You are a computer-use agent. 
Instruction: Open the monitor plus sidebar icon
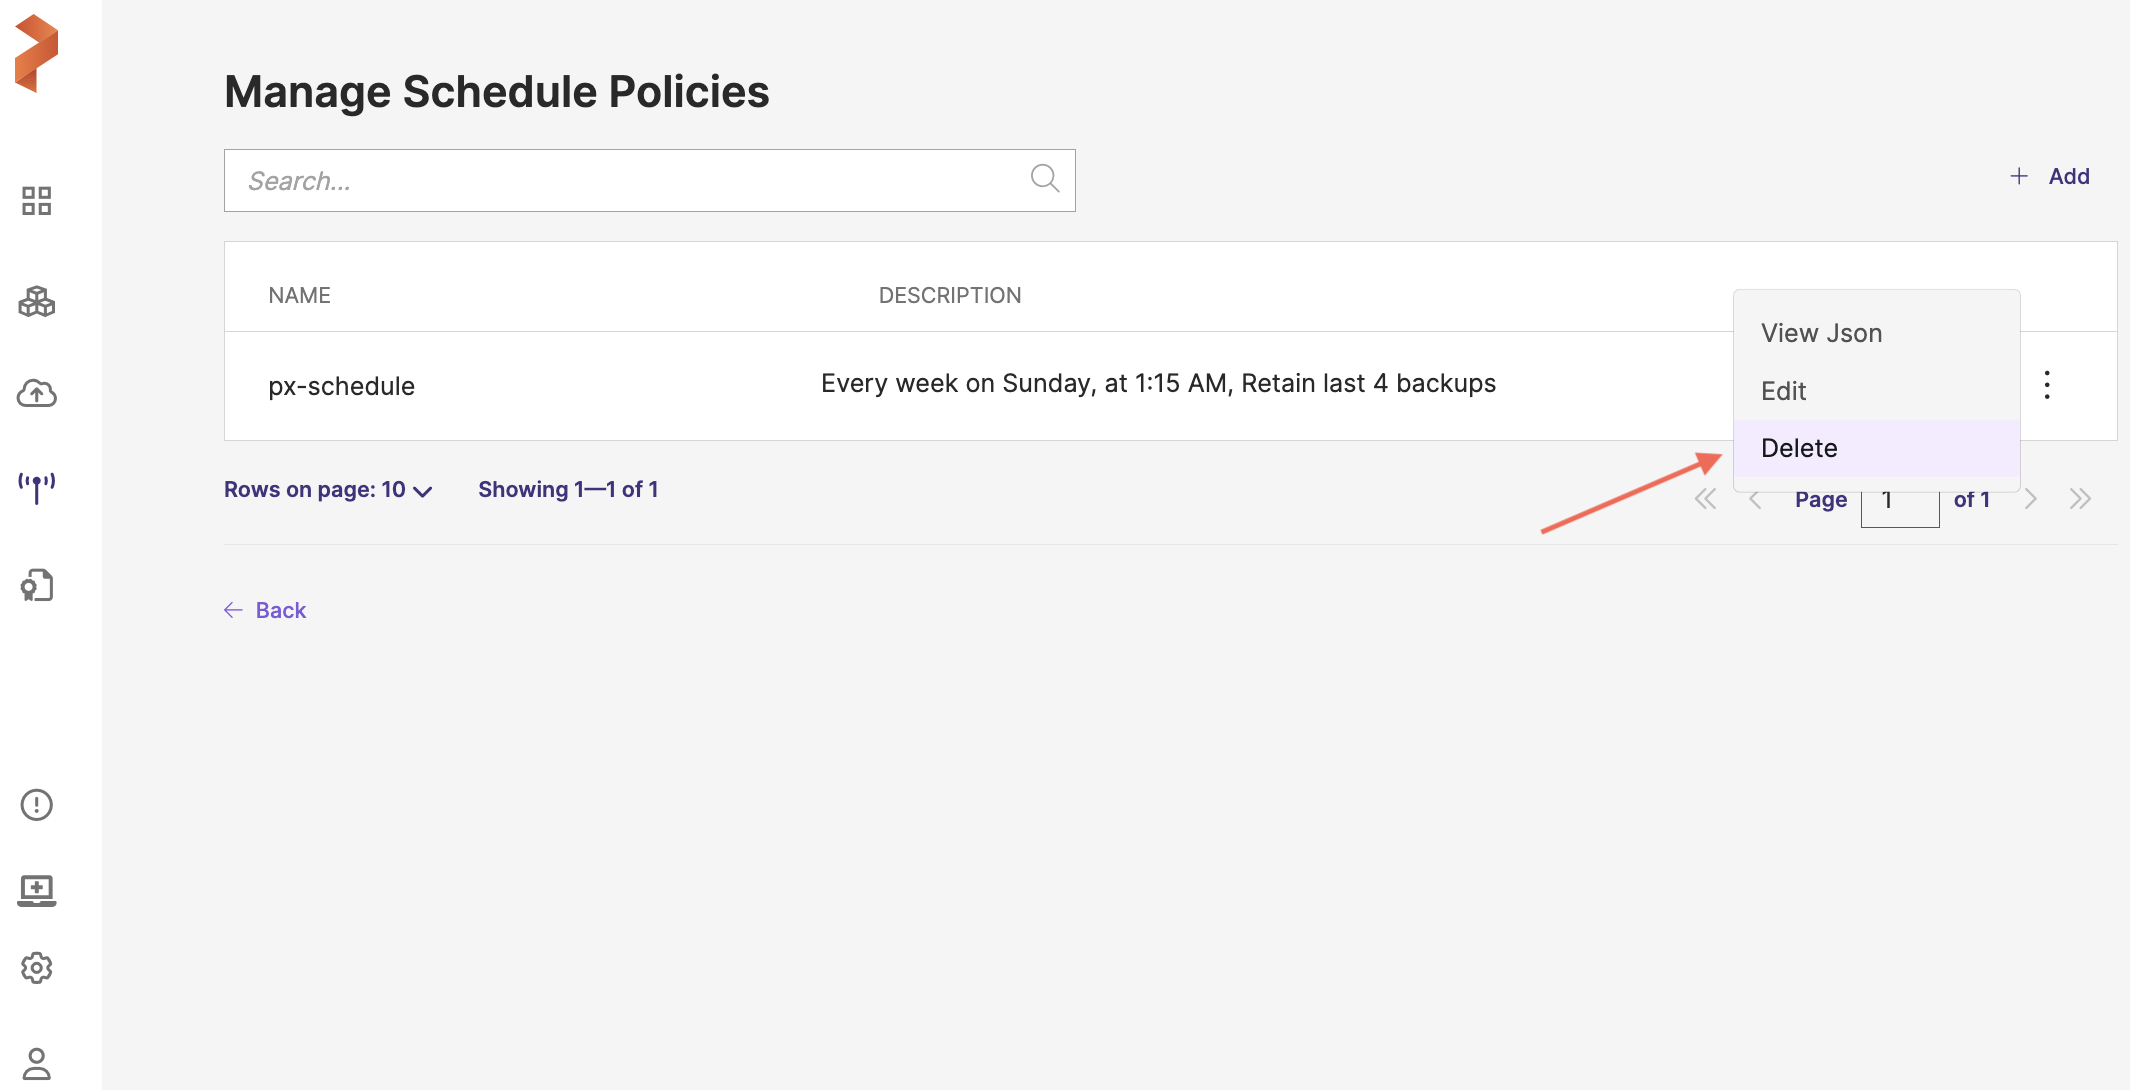[37, 889]
